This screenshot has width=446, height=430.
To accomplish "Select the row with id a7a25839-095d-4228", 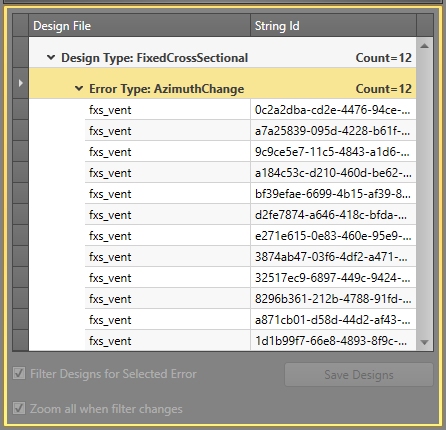I will point(250,131).
